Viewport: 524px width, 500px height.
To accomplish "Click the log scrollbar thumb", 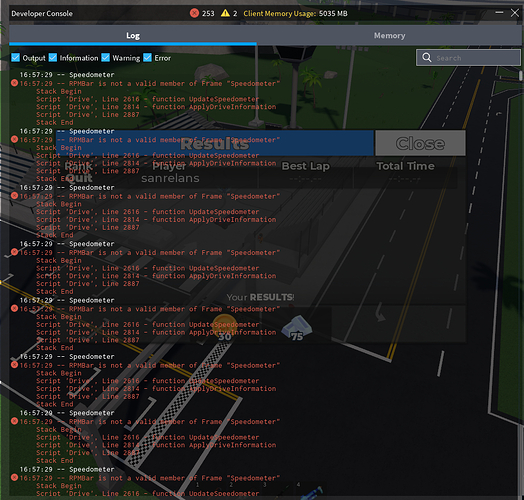I will point(521,76).
